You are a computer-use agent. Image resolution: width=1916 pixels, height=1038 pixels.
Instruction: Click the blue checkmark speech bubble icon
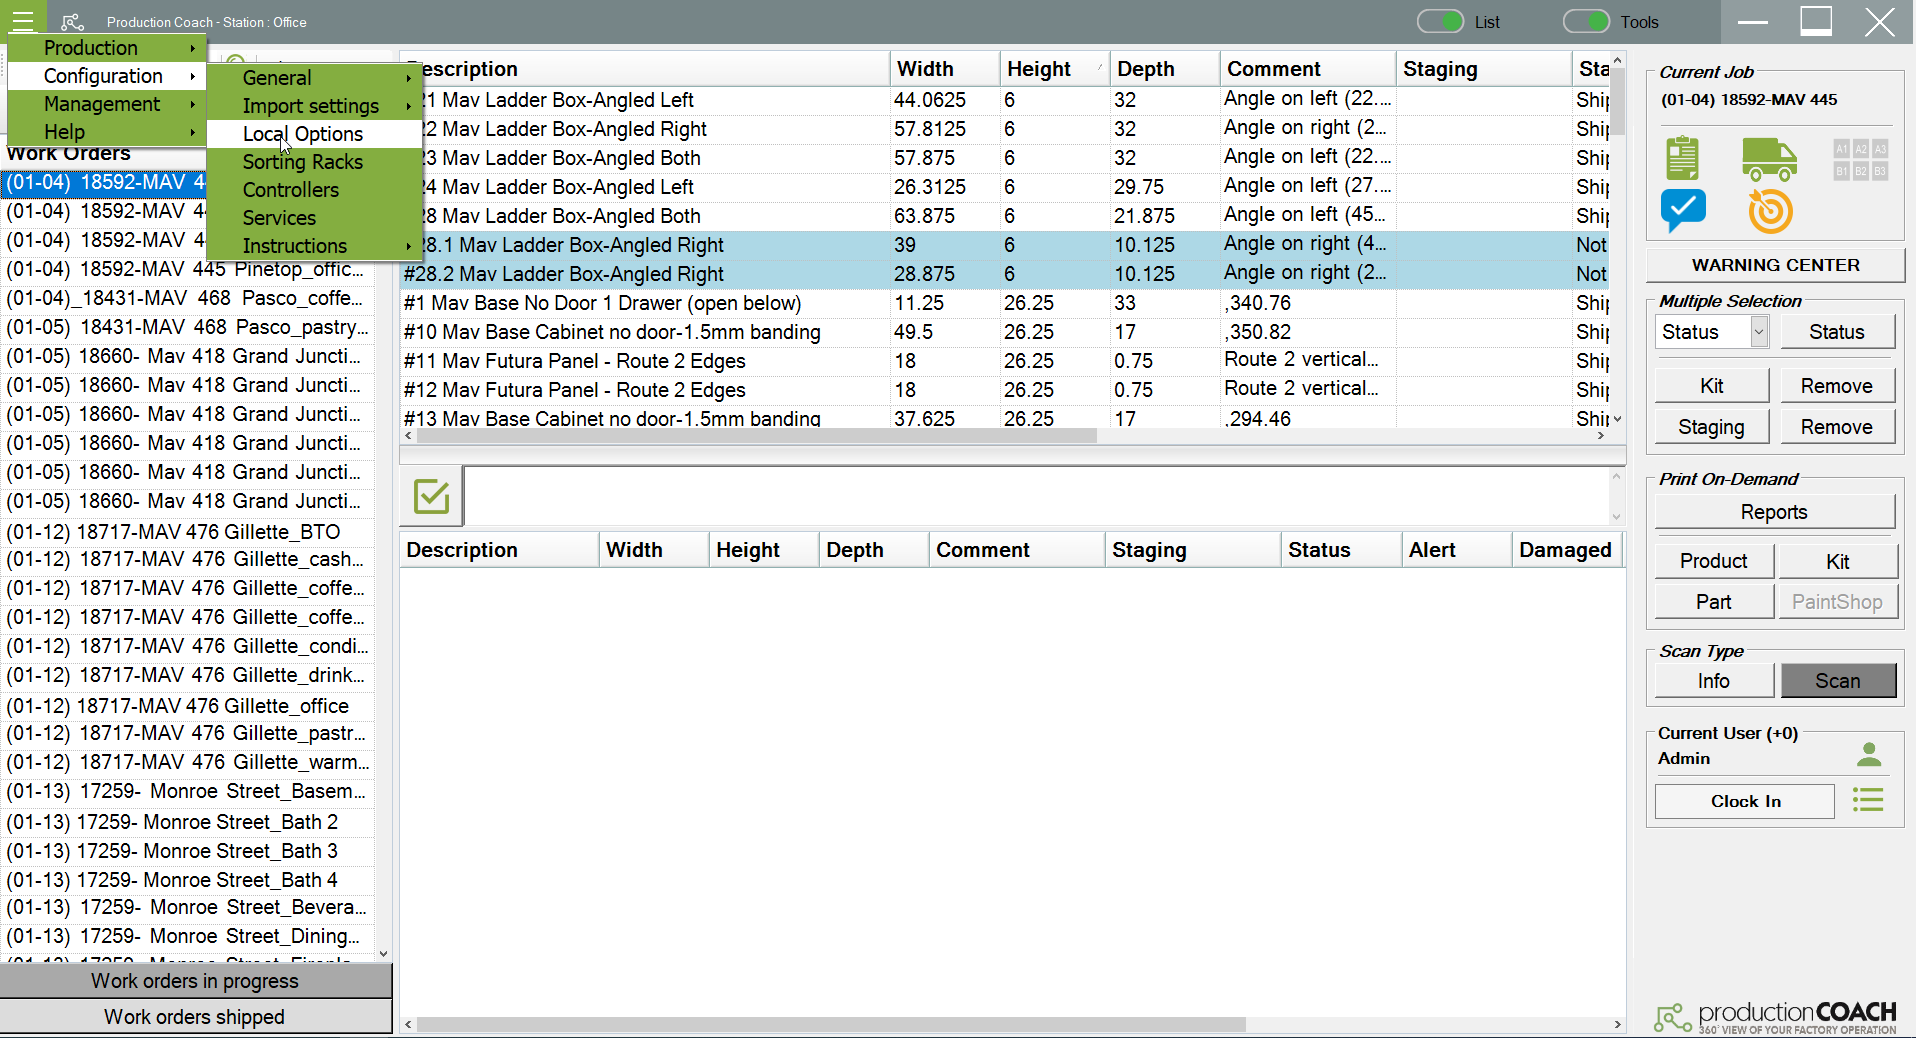[1683, 211]
